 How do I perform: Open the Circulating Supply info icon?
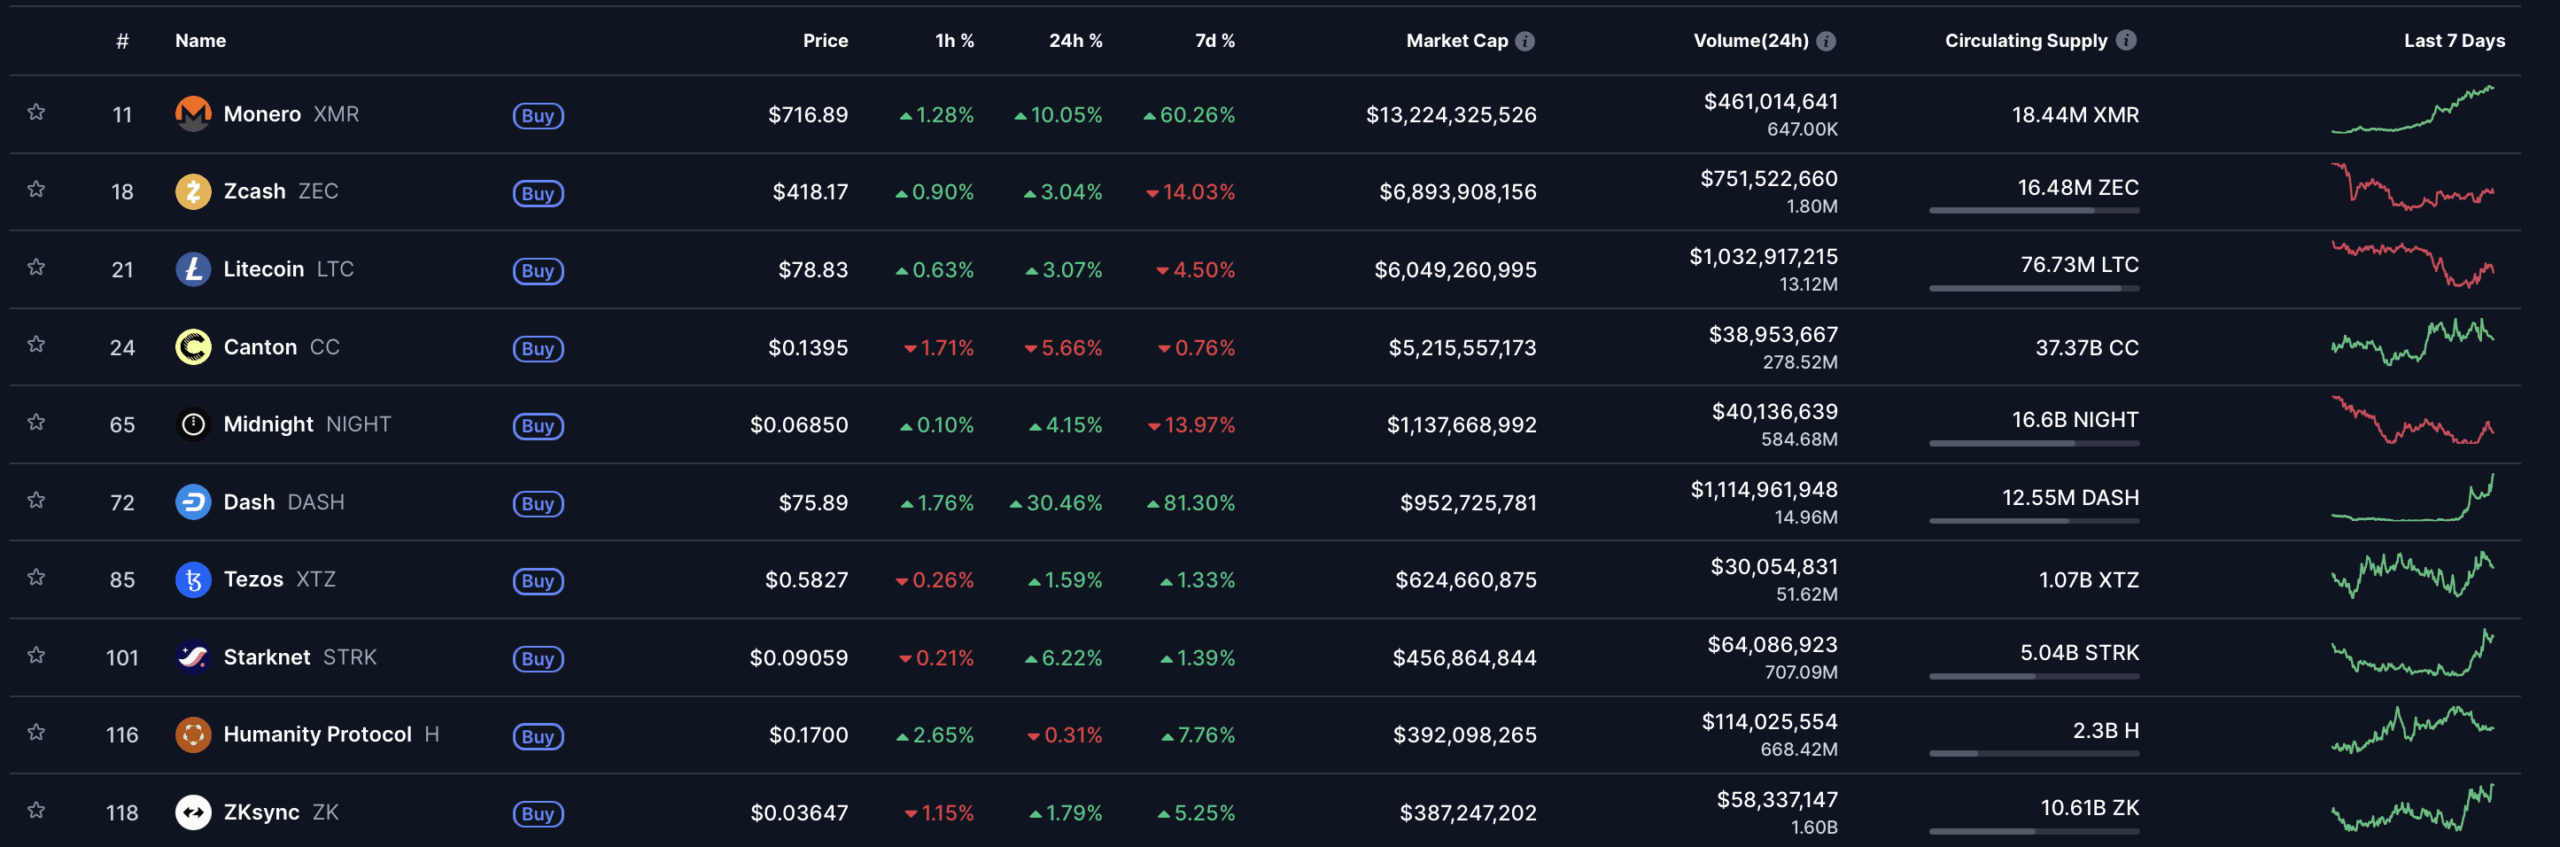2127,40
